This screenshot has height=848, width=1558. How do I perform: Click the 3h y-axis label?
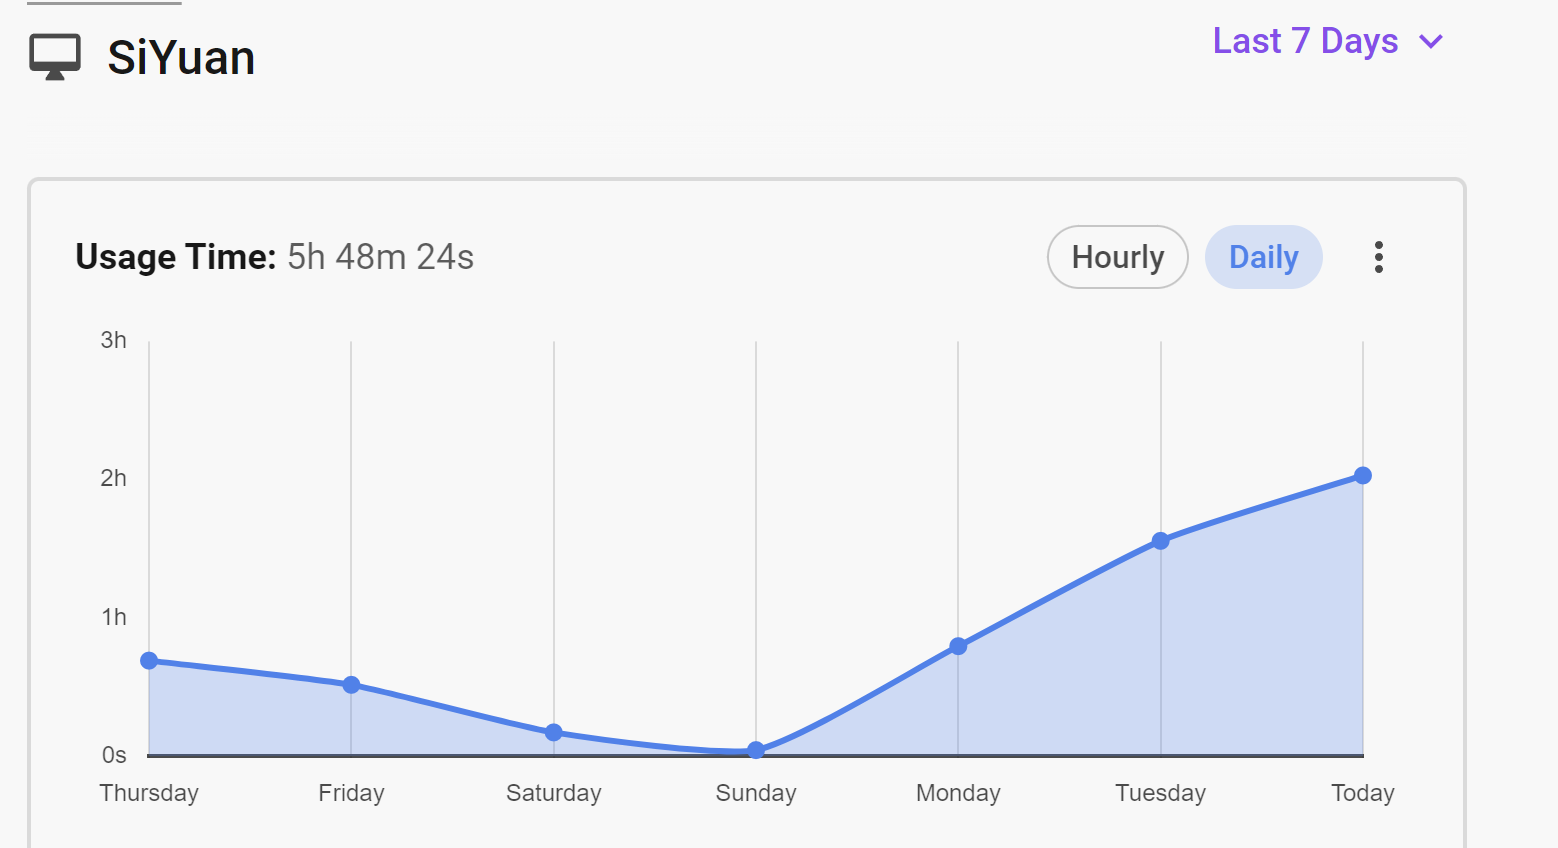tap(113, 340)
